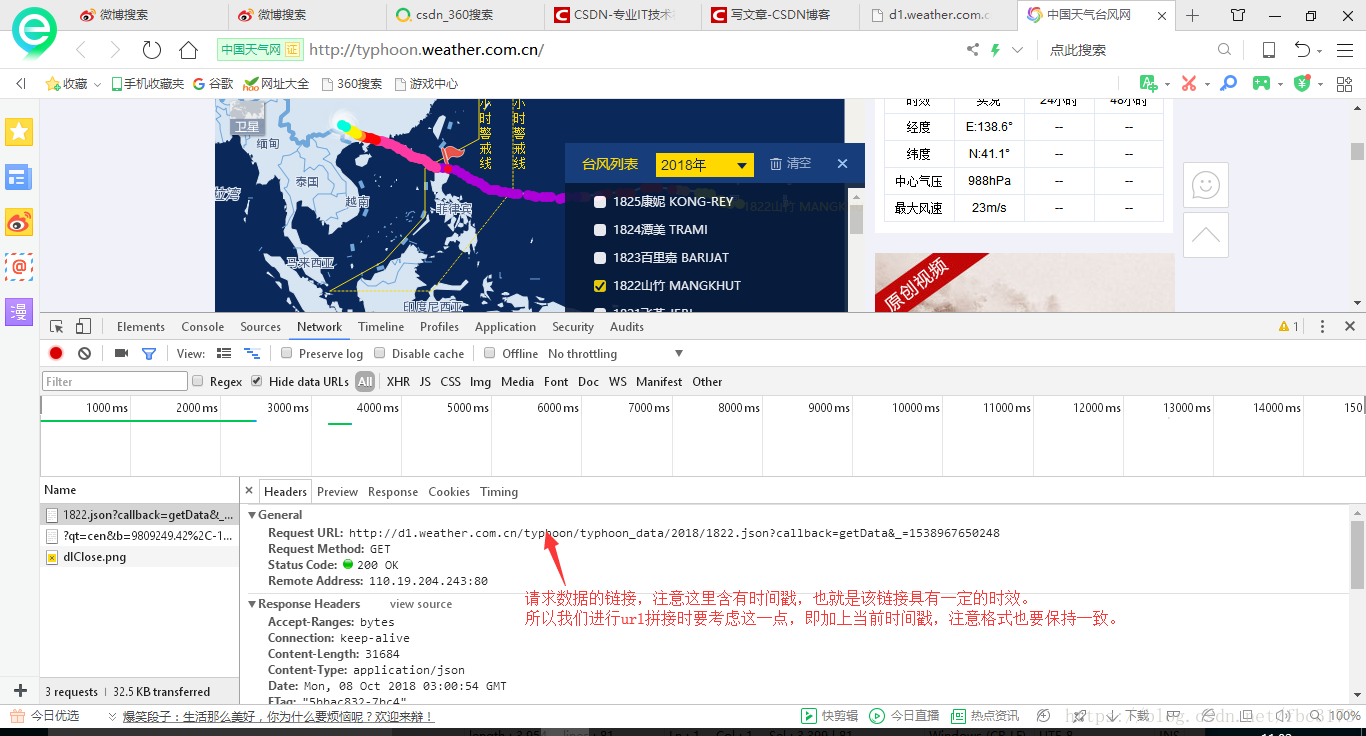Click the sidebar star favorites icon

19,131
